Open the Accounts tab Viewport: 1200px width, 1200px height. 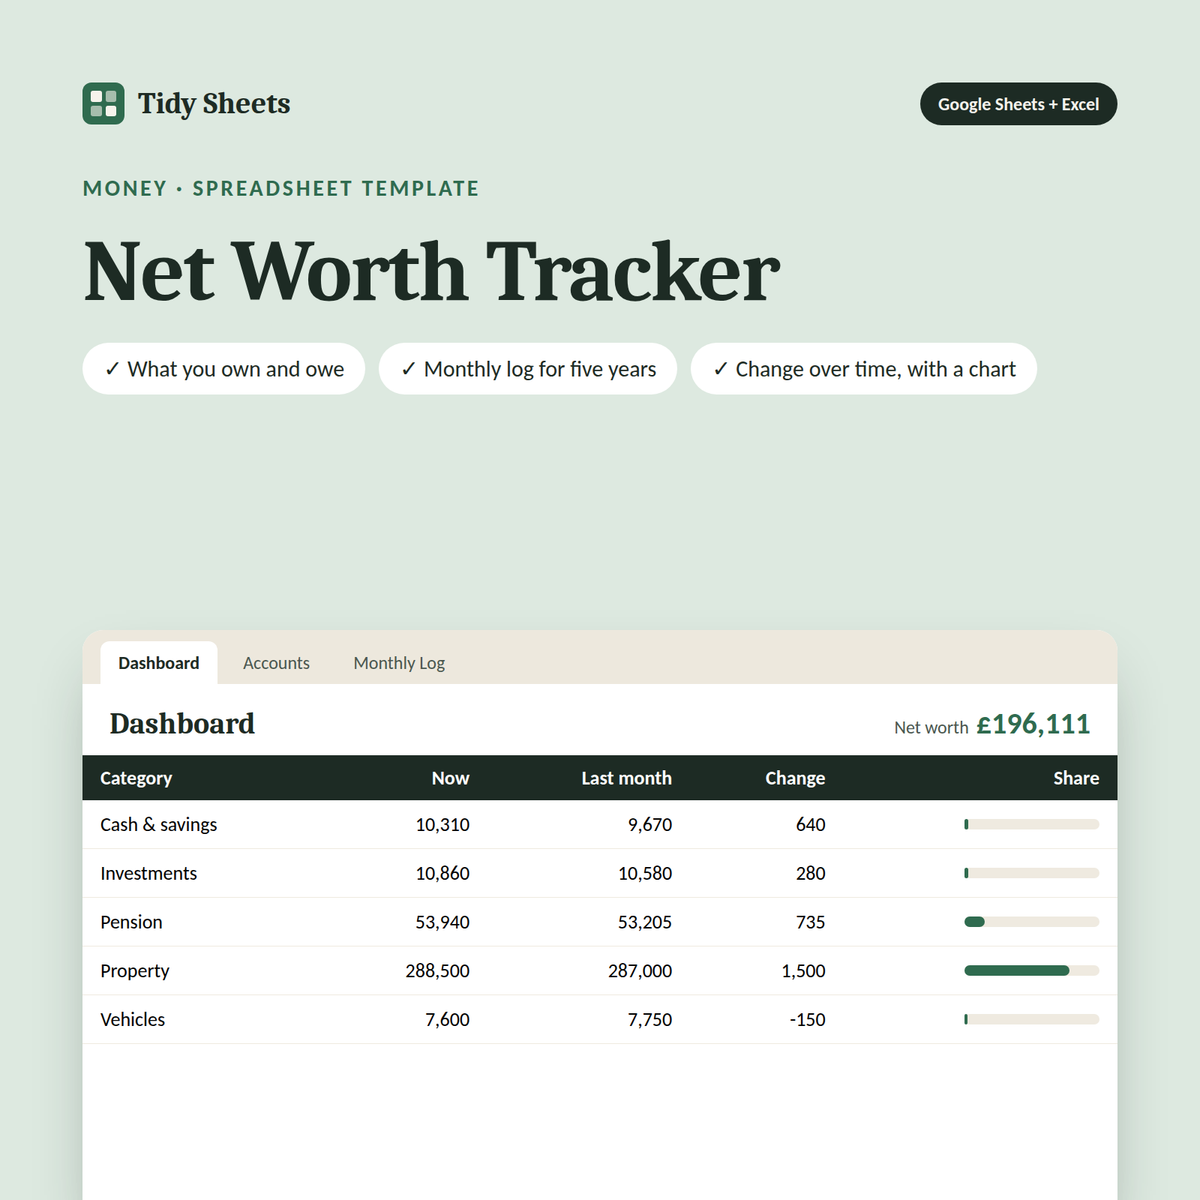tap(276, 663)
